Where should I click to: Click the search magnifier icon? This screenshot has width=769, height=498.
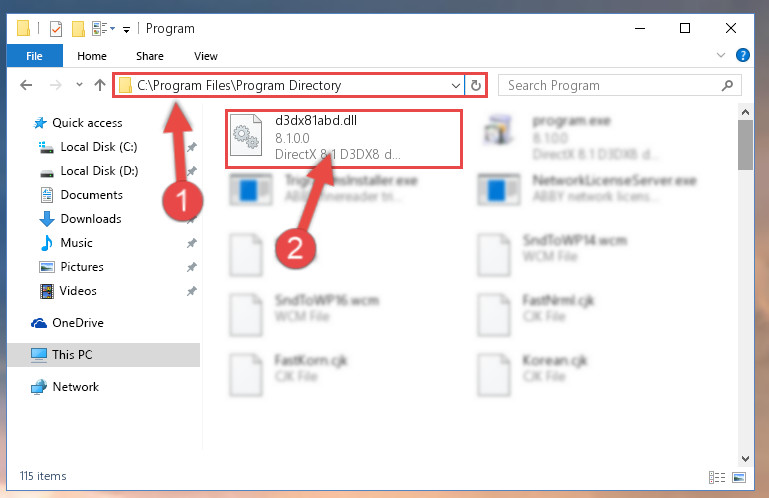(727, 85)
